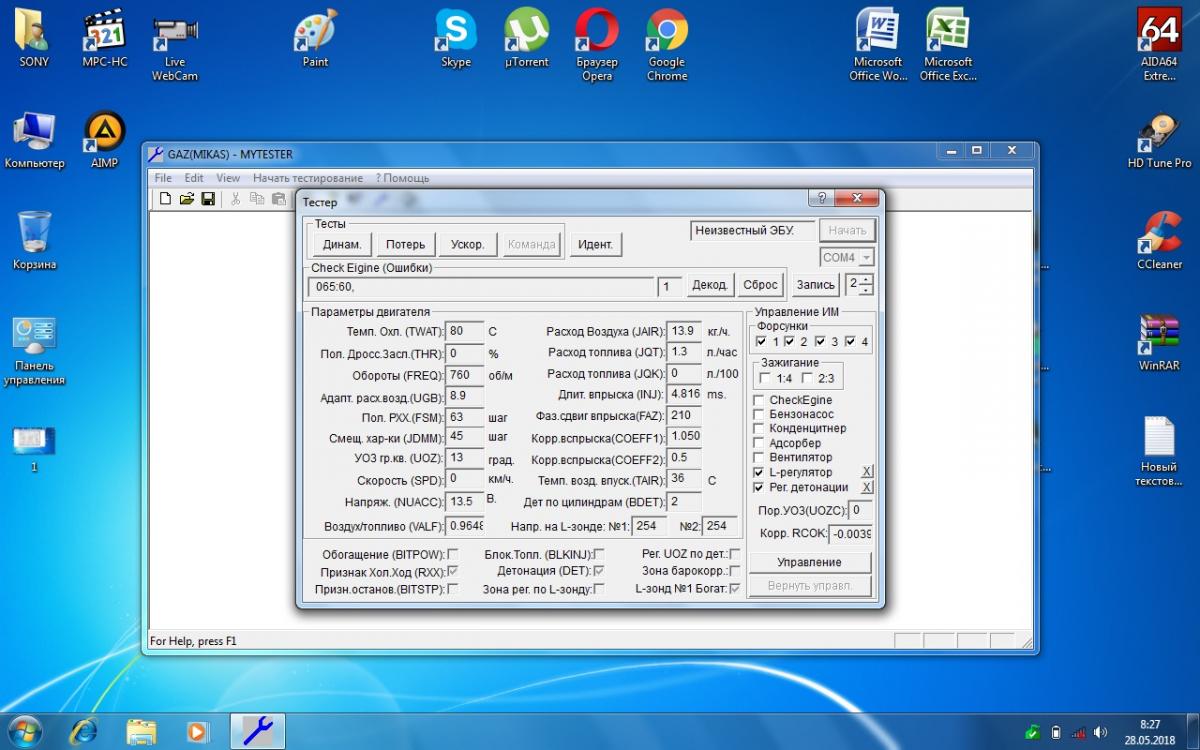
Task: Check the 2:3 ignition checkbox
Action: pos(807,378)
